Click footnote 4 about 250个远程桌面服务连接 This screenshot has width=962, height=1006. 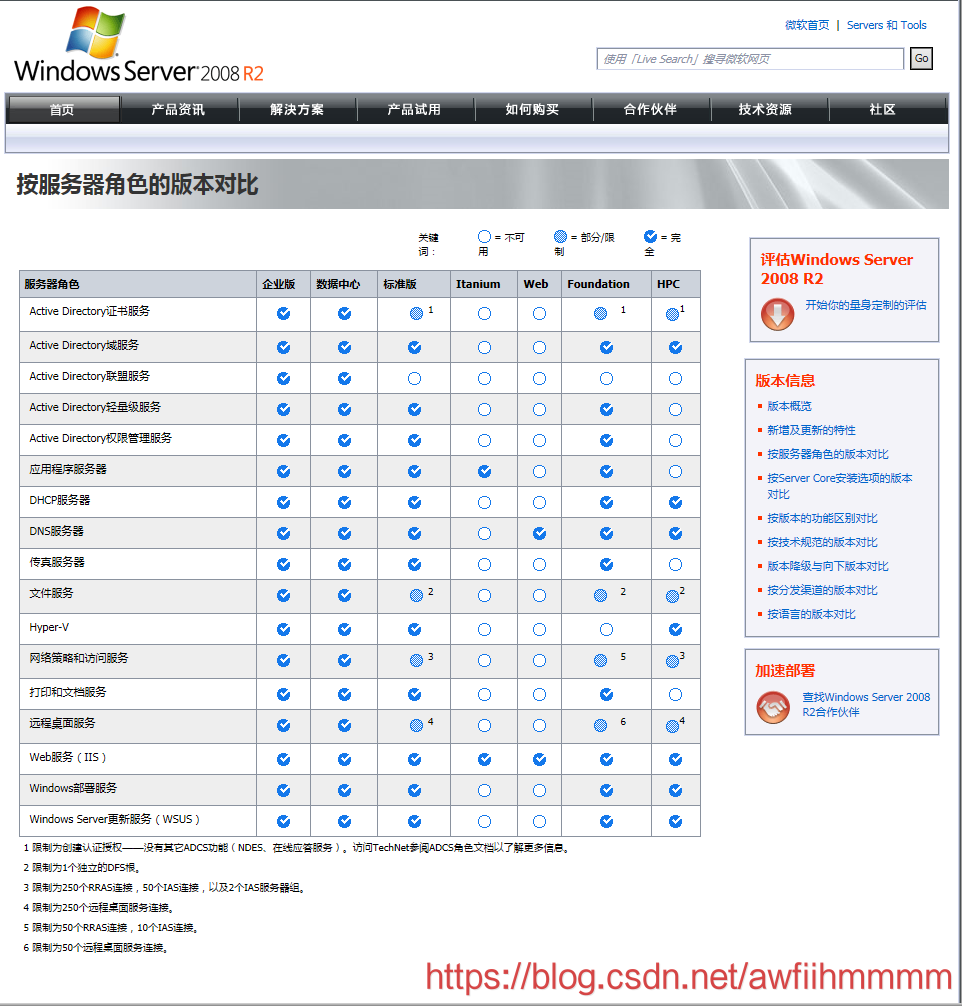[x=99, y=908]
